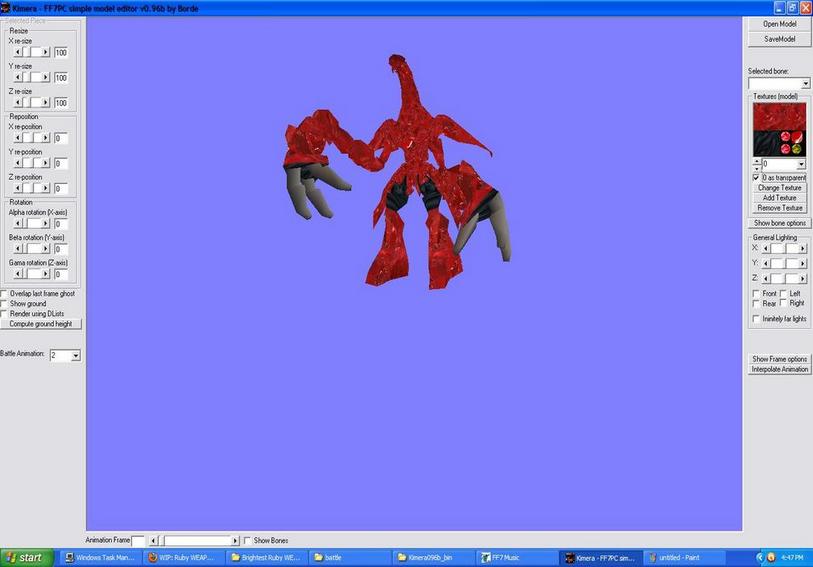This screenshot has height=567, width=813.
Task: Click the Animation Frame input field
Action: point(138,541)
